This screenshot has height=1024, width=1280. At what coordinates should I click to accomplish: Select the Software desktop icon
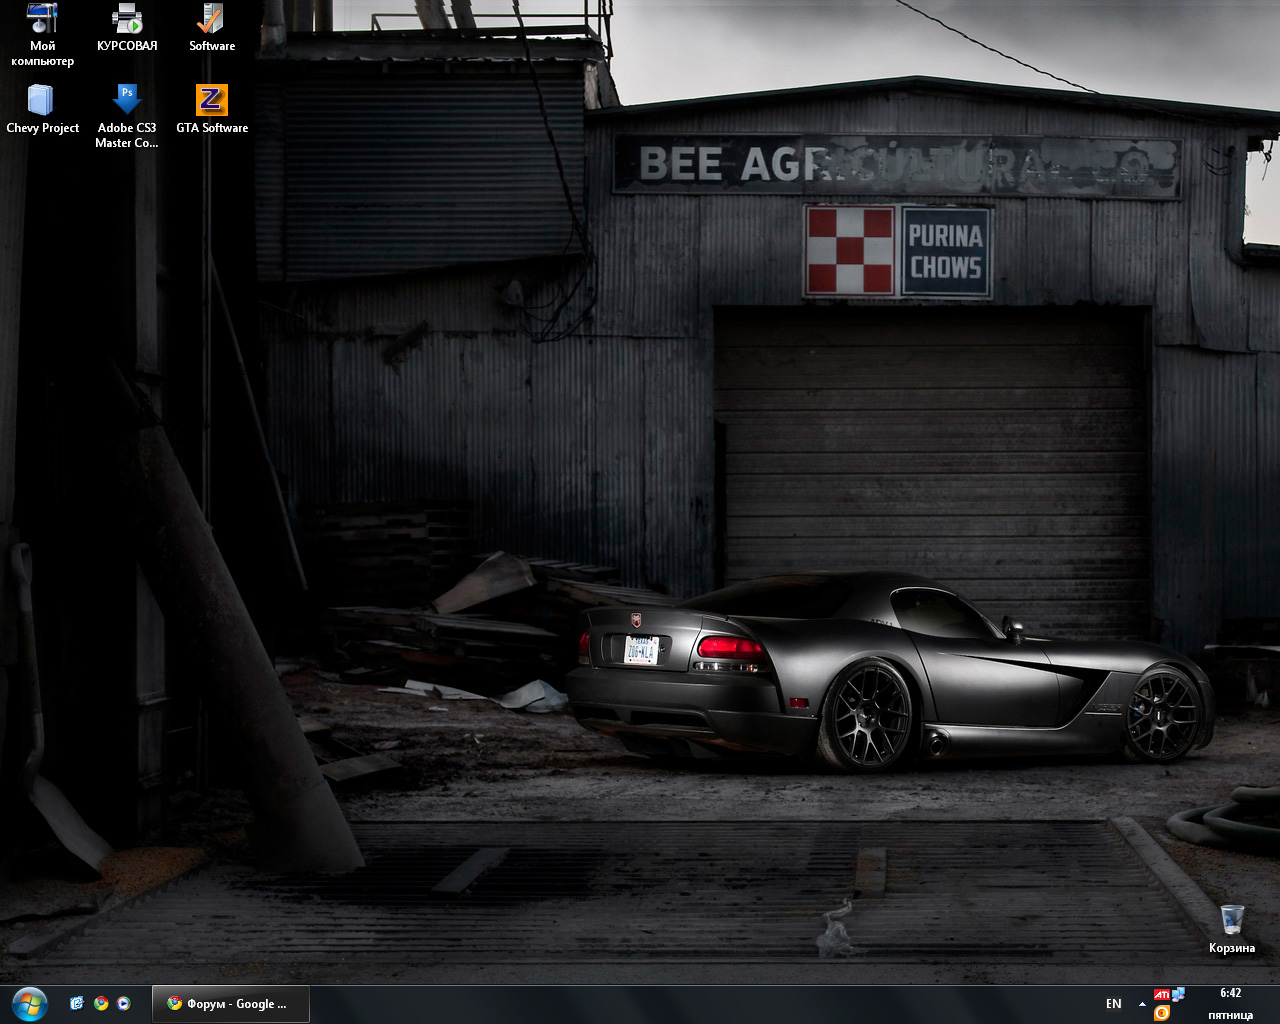click(x=212, y=28)
